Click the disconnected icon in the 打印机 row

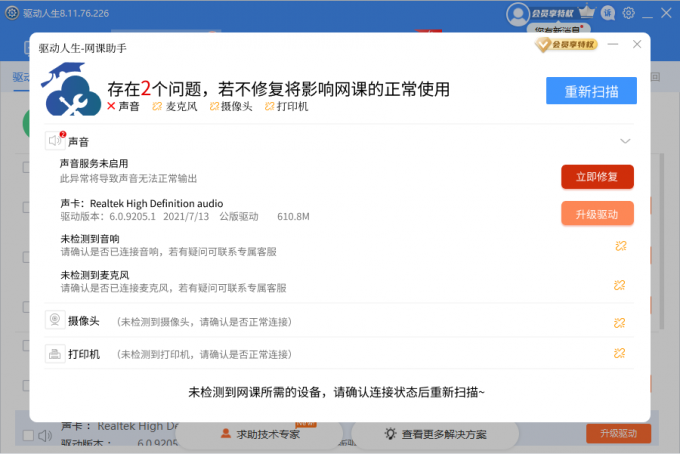point(620,353)
